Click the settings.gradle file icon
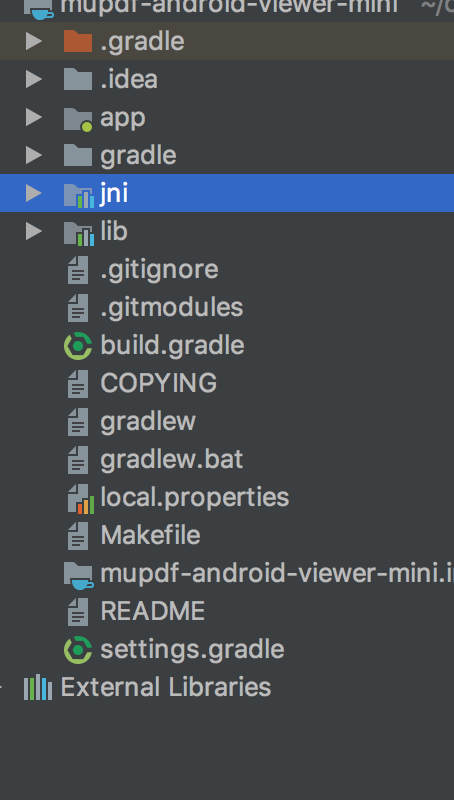Screen dimensions: 454x800 [78, 650]
